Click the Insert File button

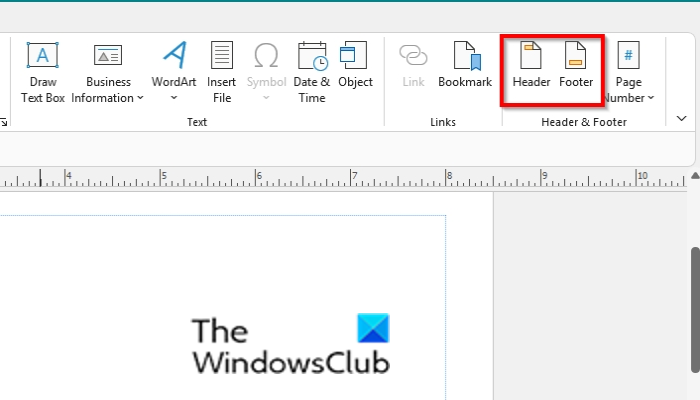click(x=221, y=73)
